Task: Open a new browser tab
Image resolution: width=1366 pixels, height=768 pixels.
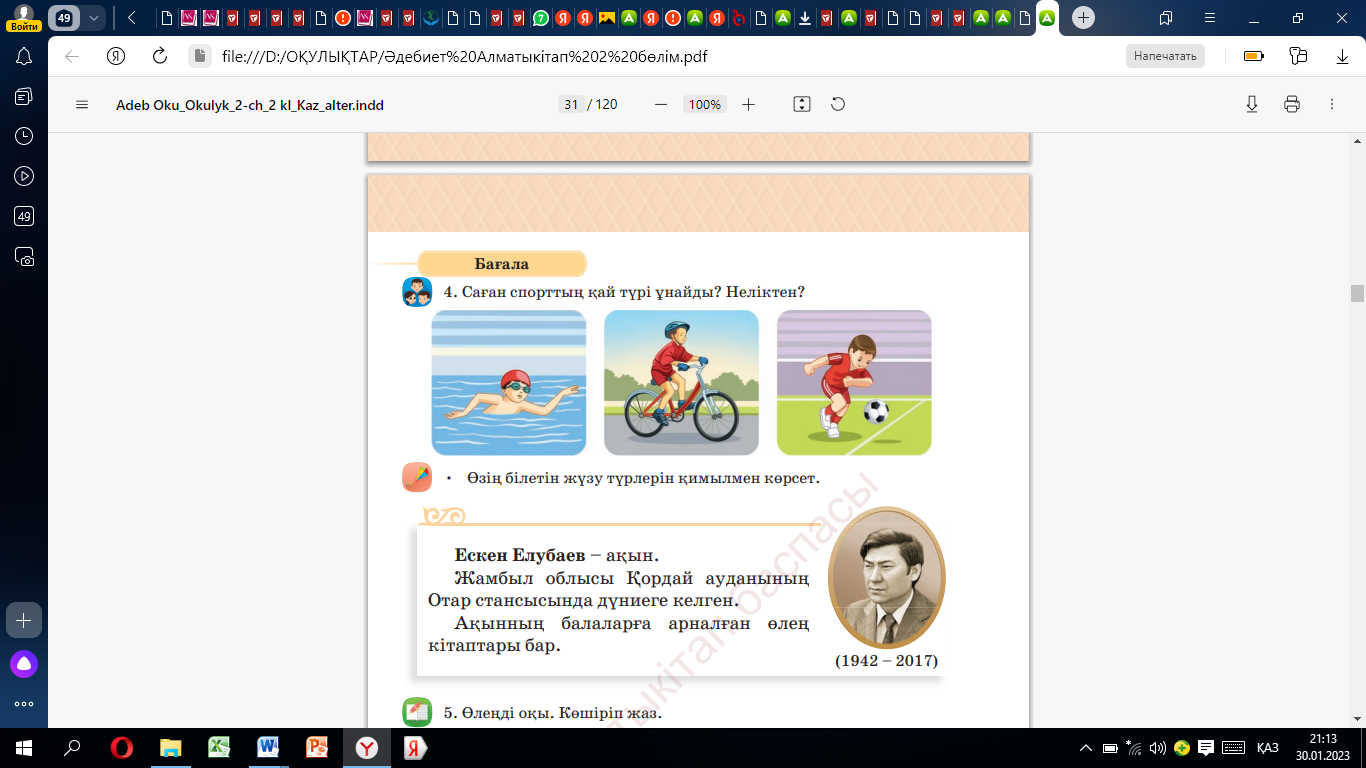Action: pos(1083,18)
